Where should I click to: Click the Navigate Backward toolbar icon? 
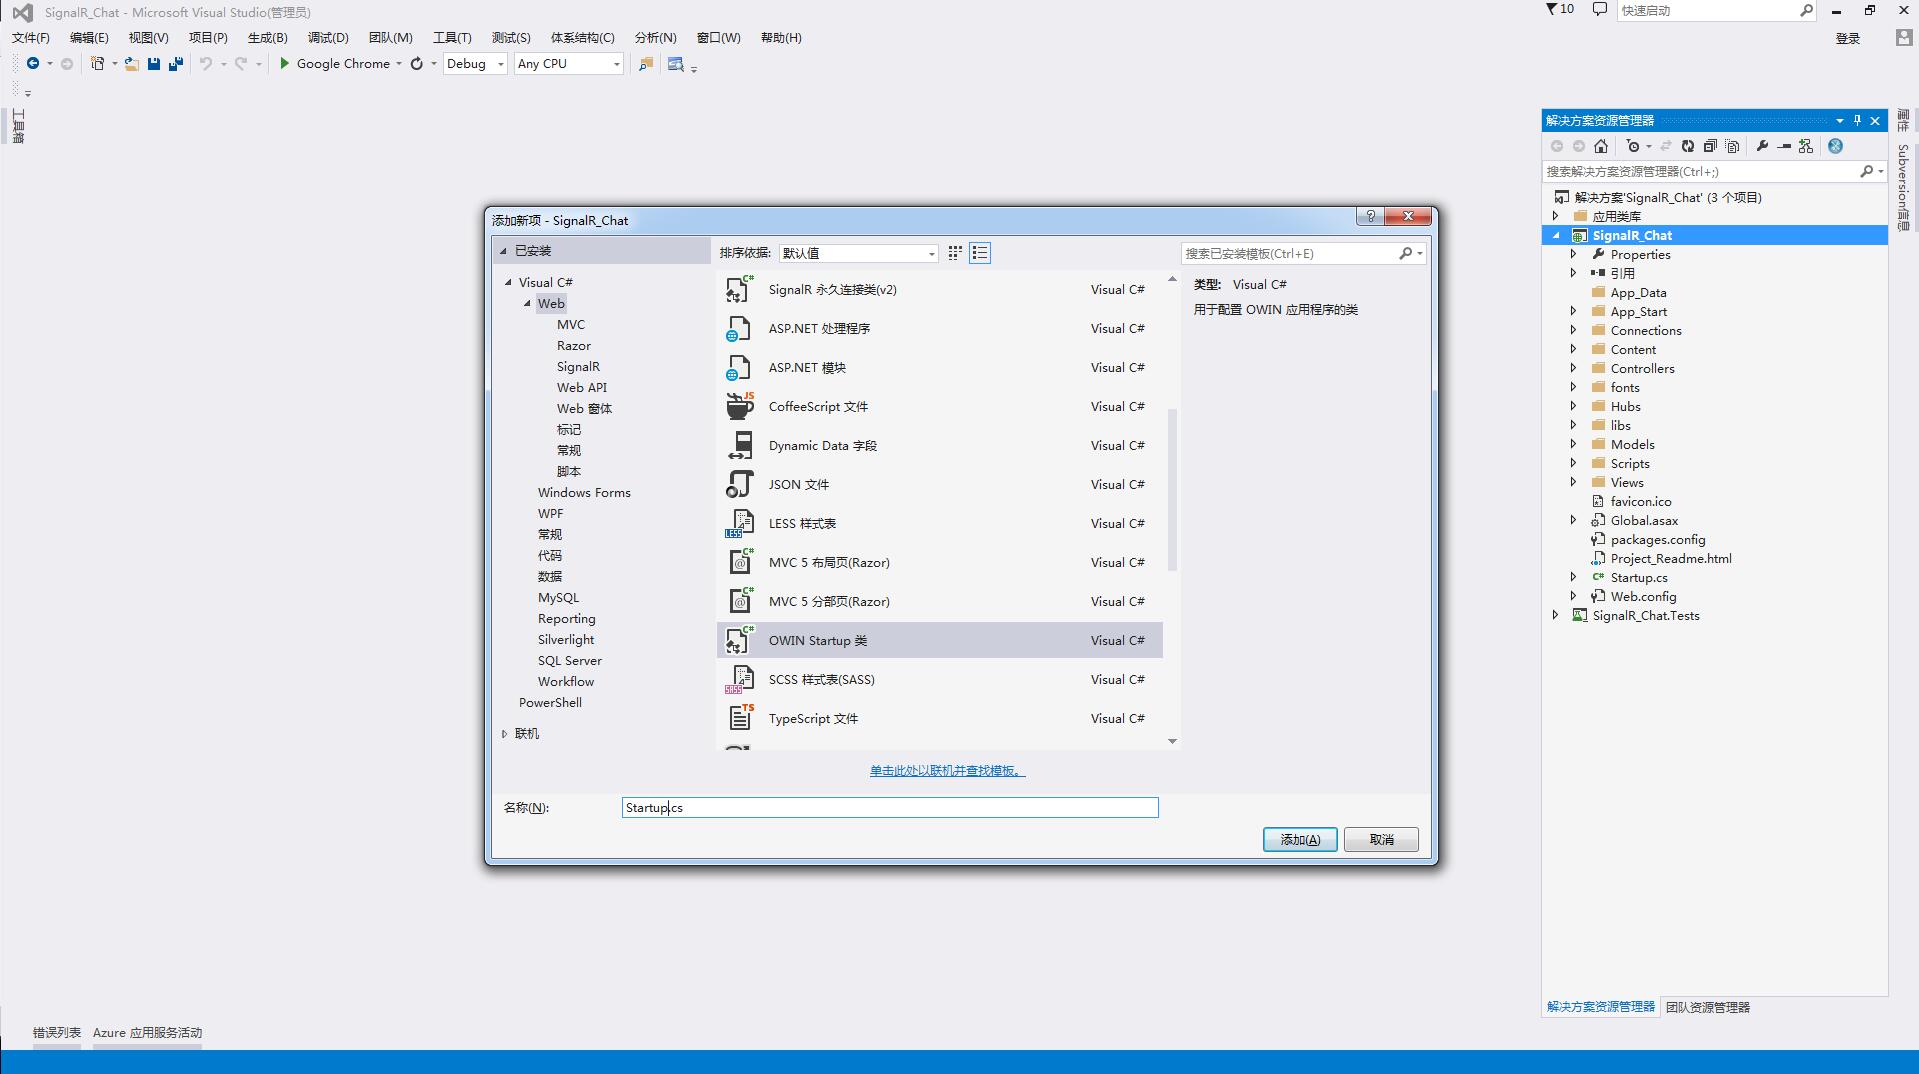tap(33, 63)
